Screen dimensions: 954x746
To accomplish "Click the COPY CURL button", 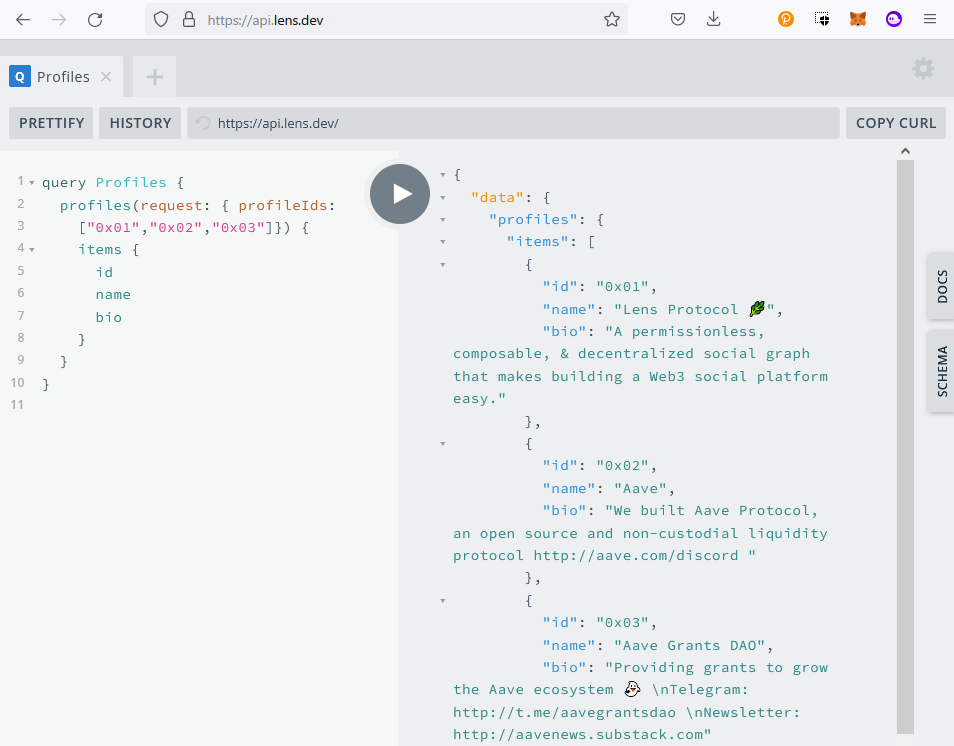I will point(895,123).
